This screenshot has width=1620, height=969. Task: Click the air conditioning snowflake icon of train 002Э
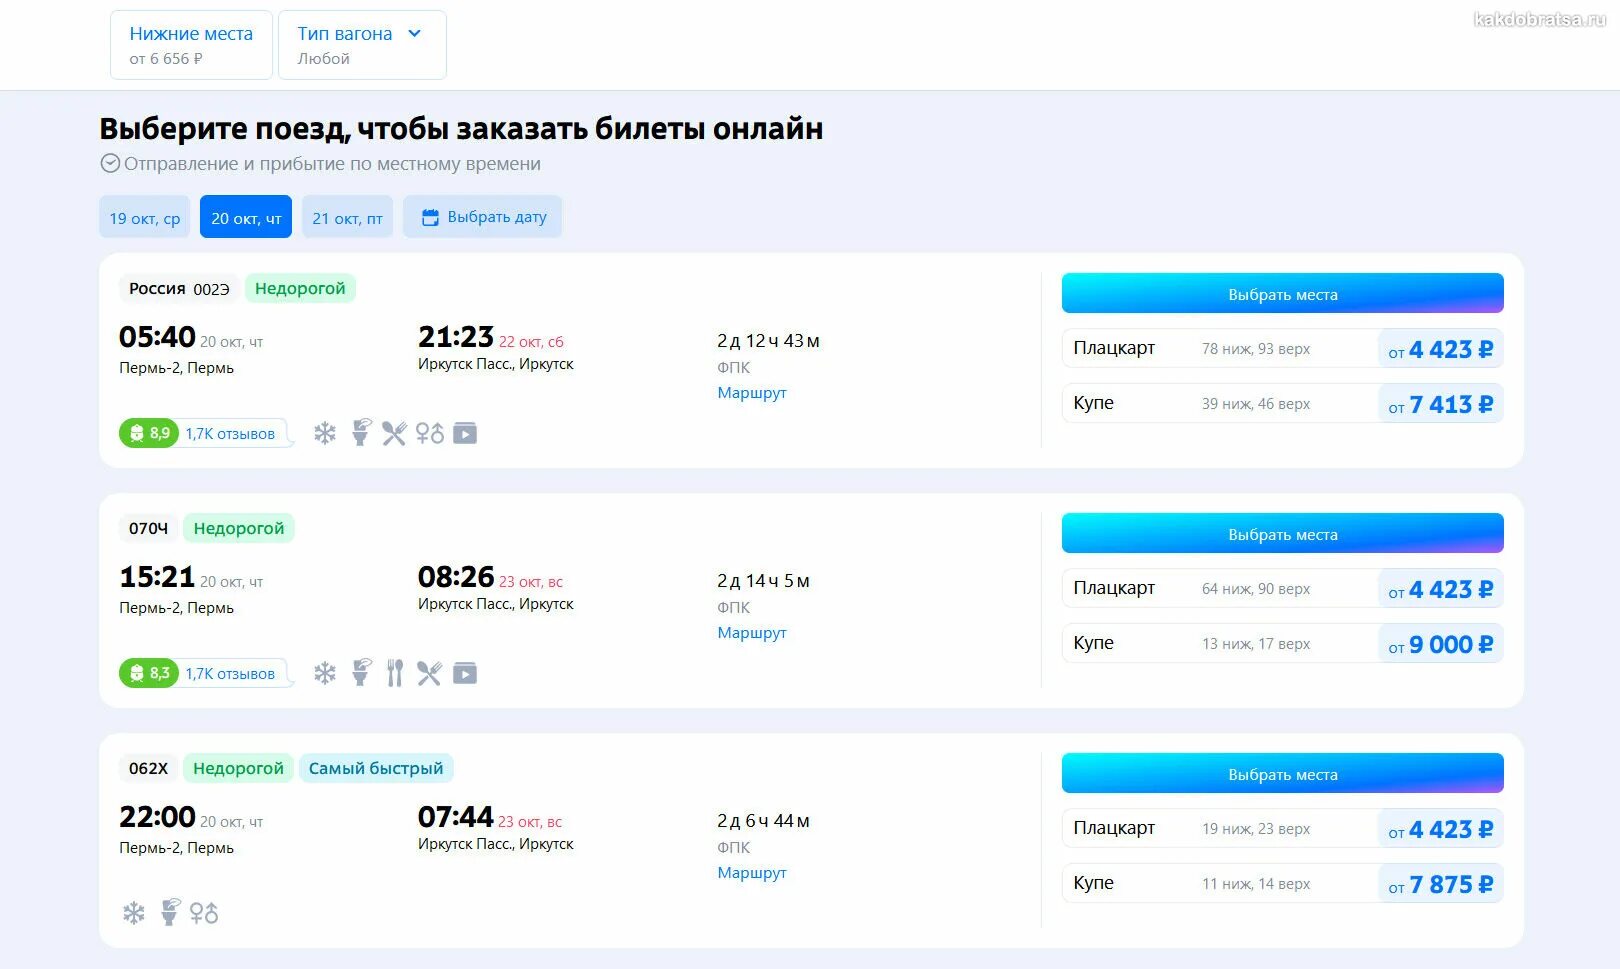(325, 433)
